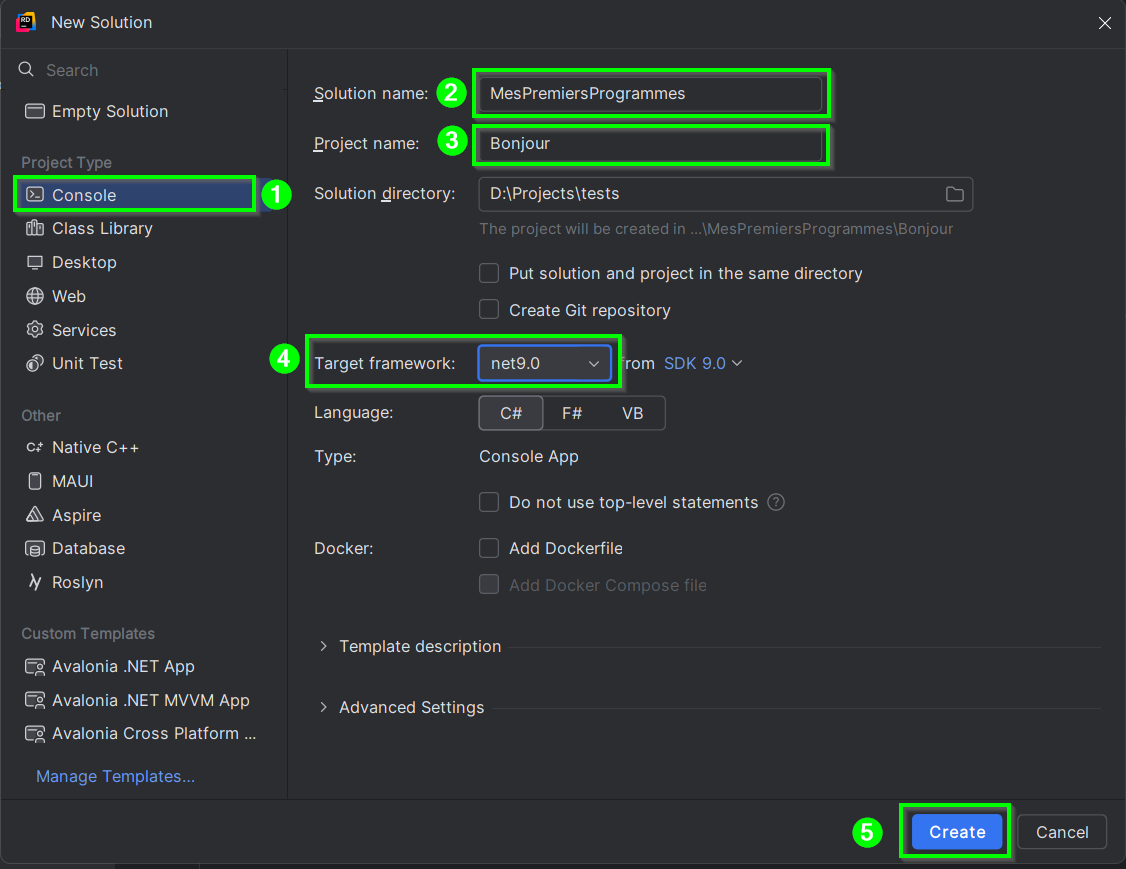
Task: Tick the Add Dockerfile checkbox
Action: coord(489,548)
